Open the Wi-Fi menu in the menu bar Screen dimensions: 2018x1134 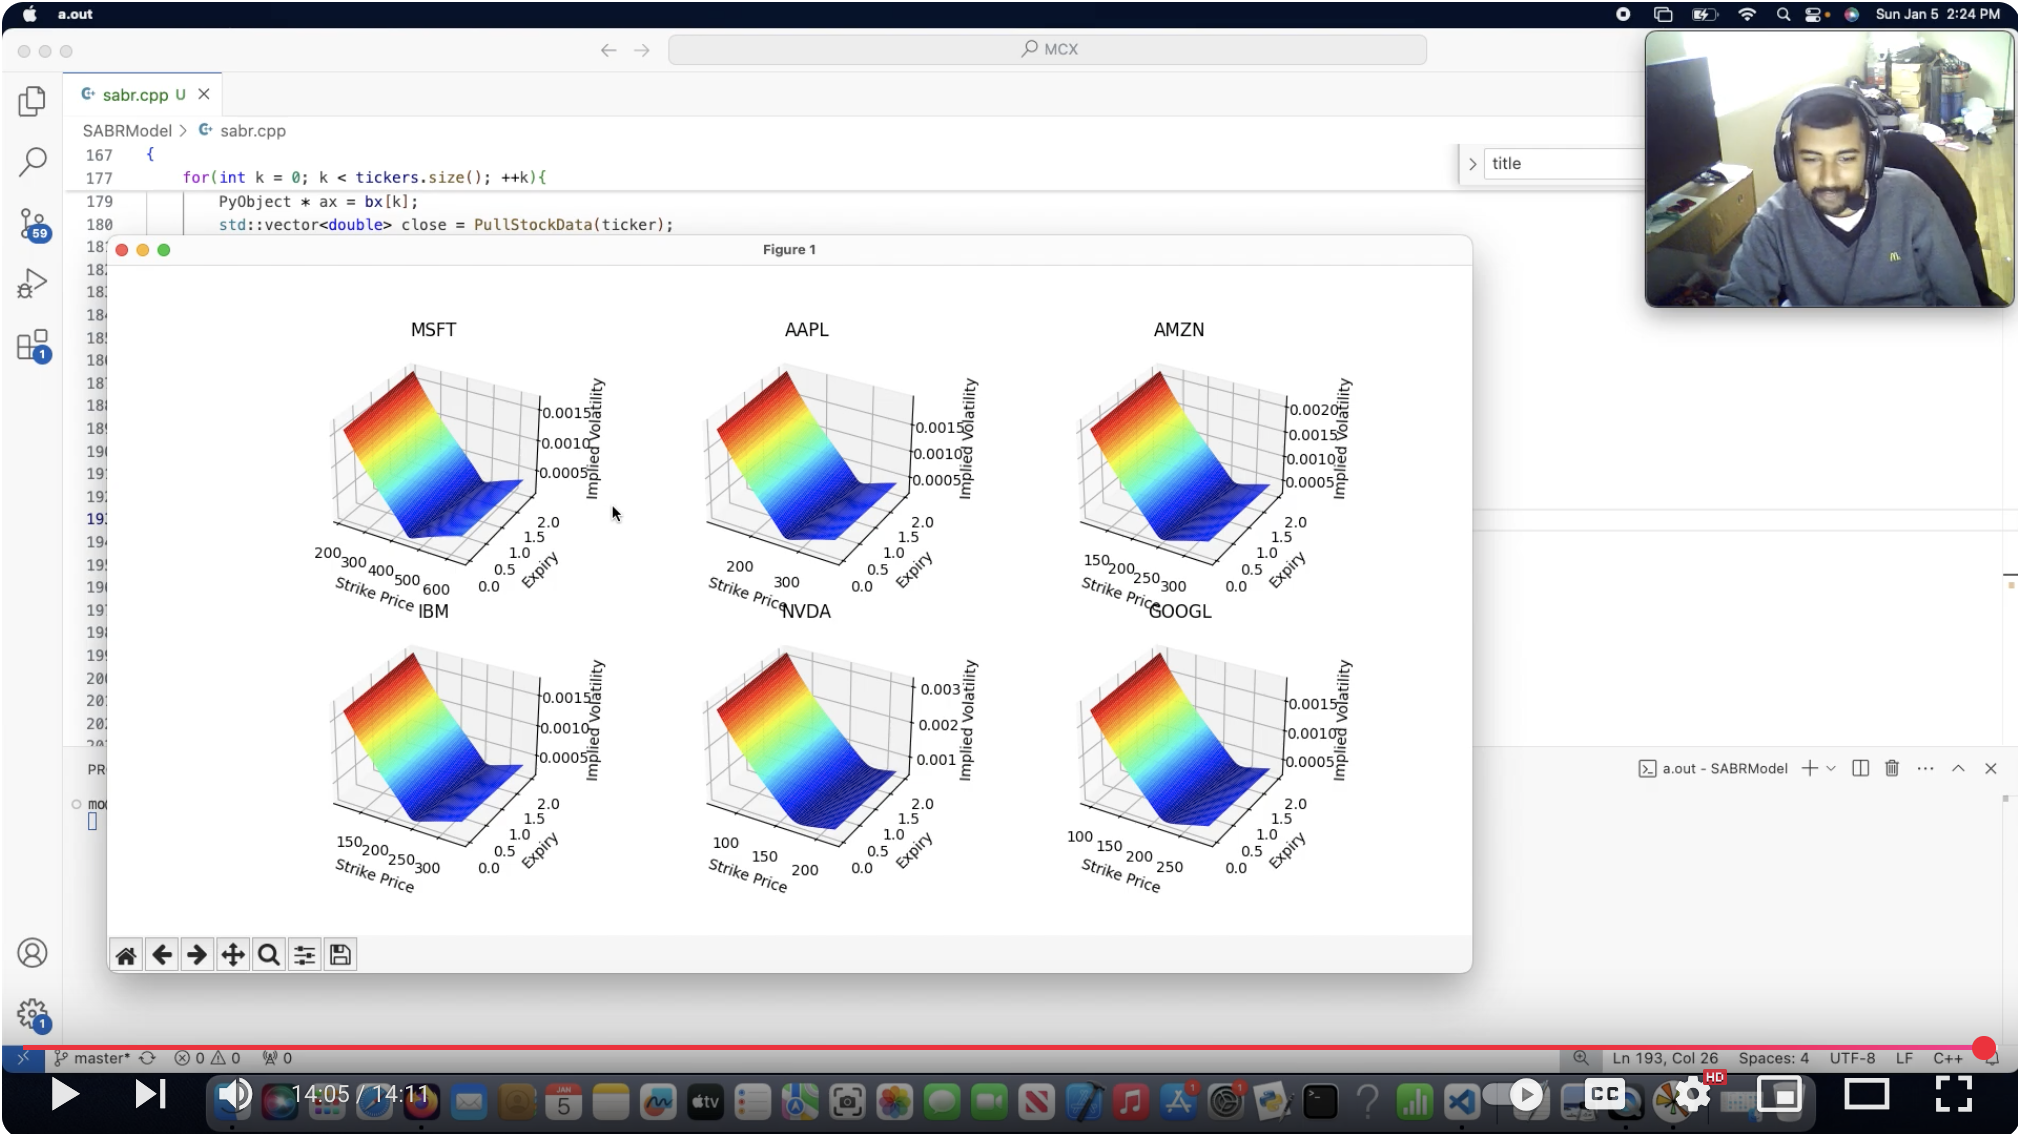[x=1747, y=14]
